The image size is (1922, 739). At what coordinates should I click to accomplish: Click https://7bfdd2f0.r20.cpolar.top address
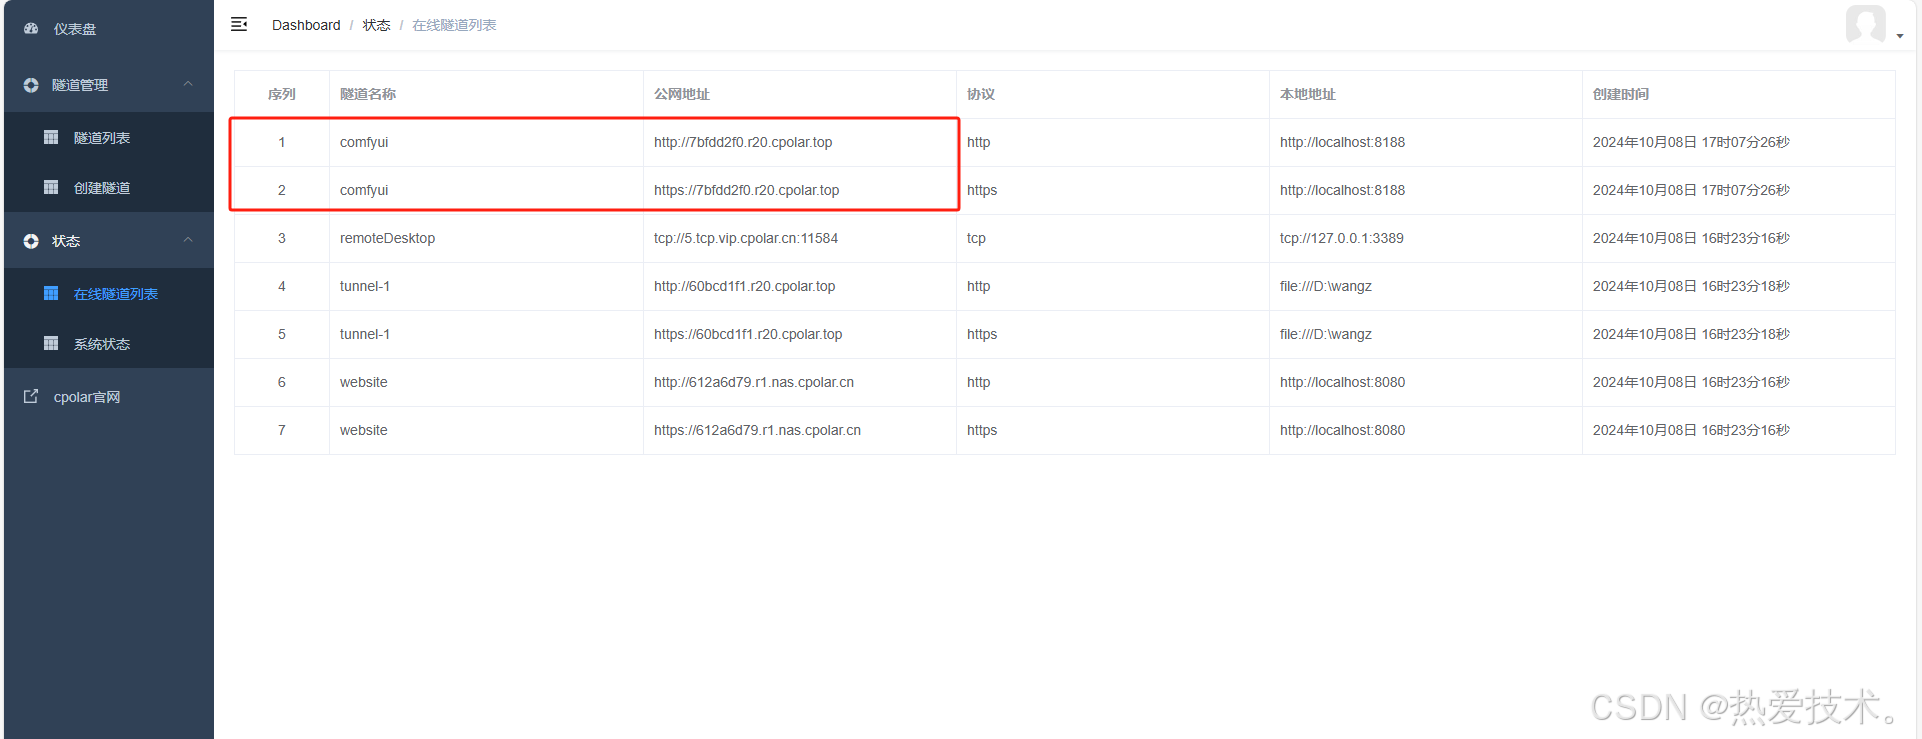[747, 190]
